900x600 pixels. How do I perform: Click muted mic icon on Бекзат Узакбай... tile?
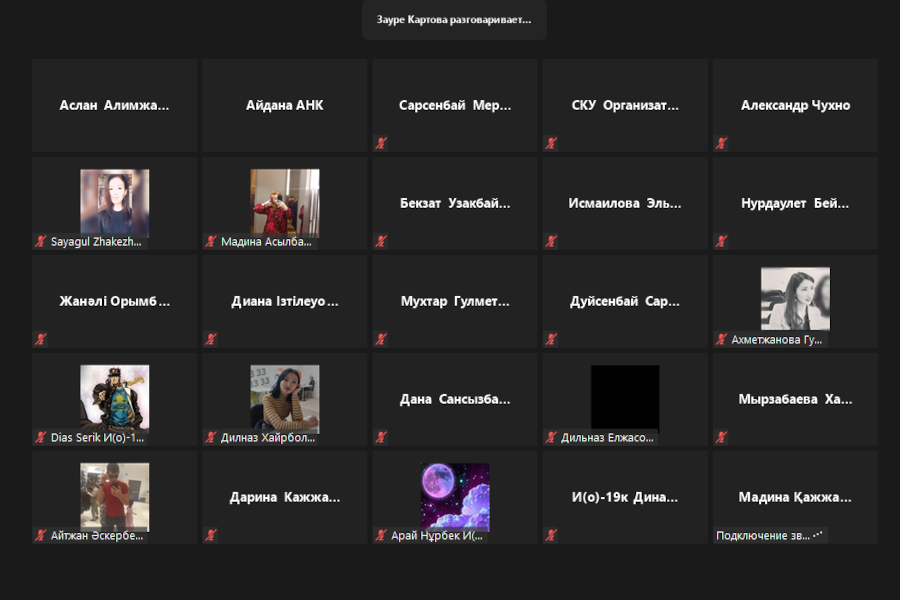(x=381, y=242)
